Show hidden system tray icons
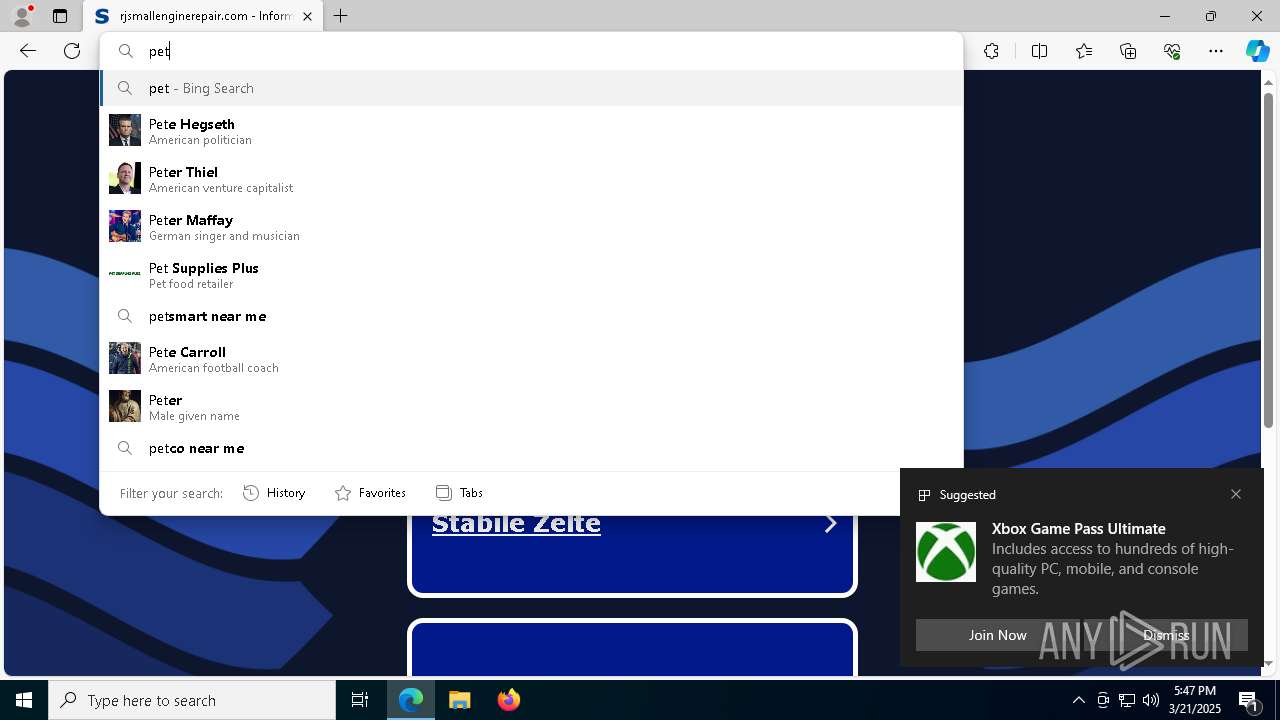 [x=1079, y=700]
